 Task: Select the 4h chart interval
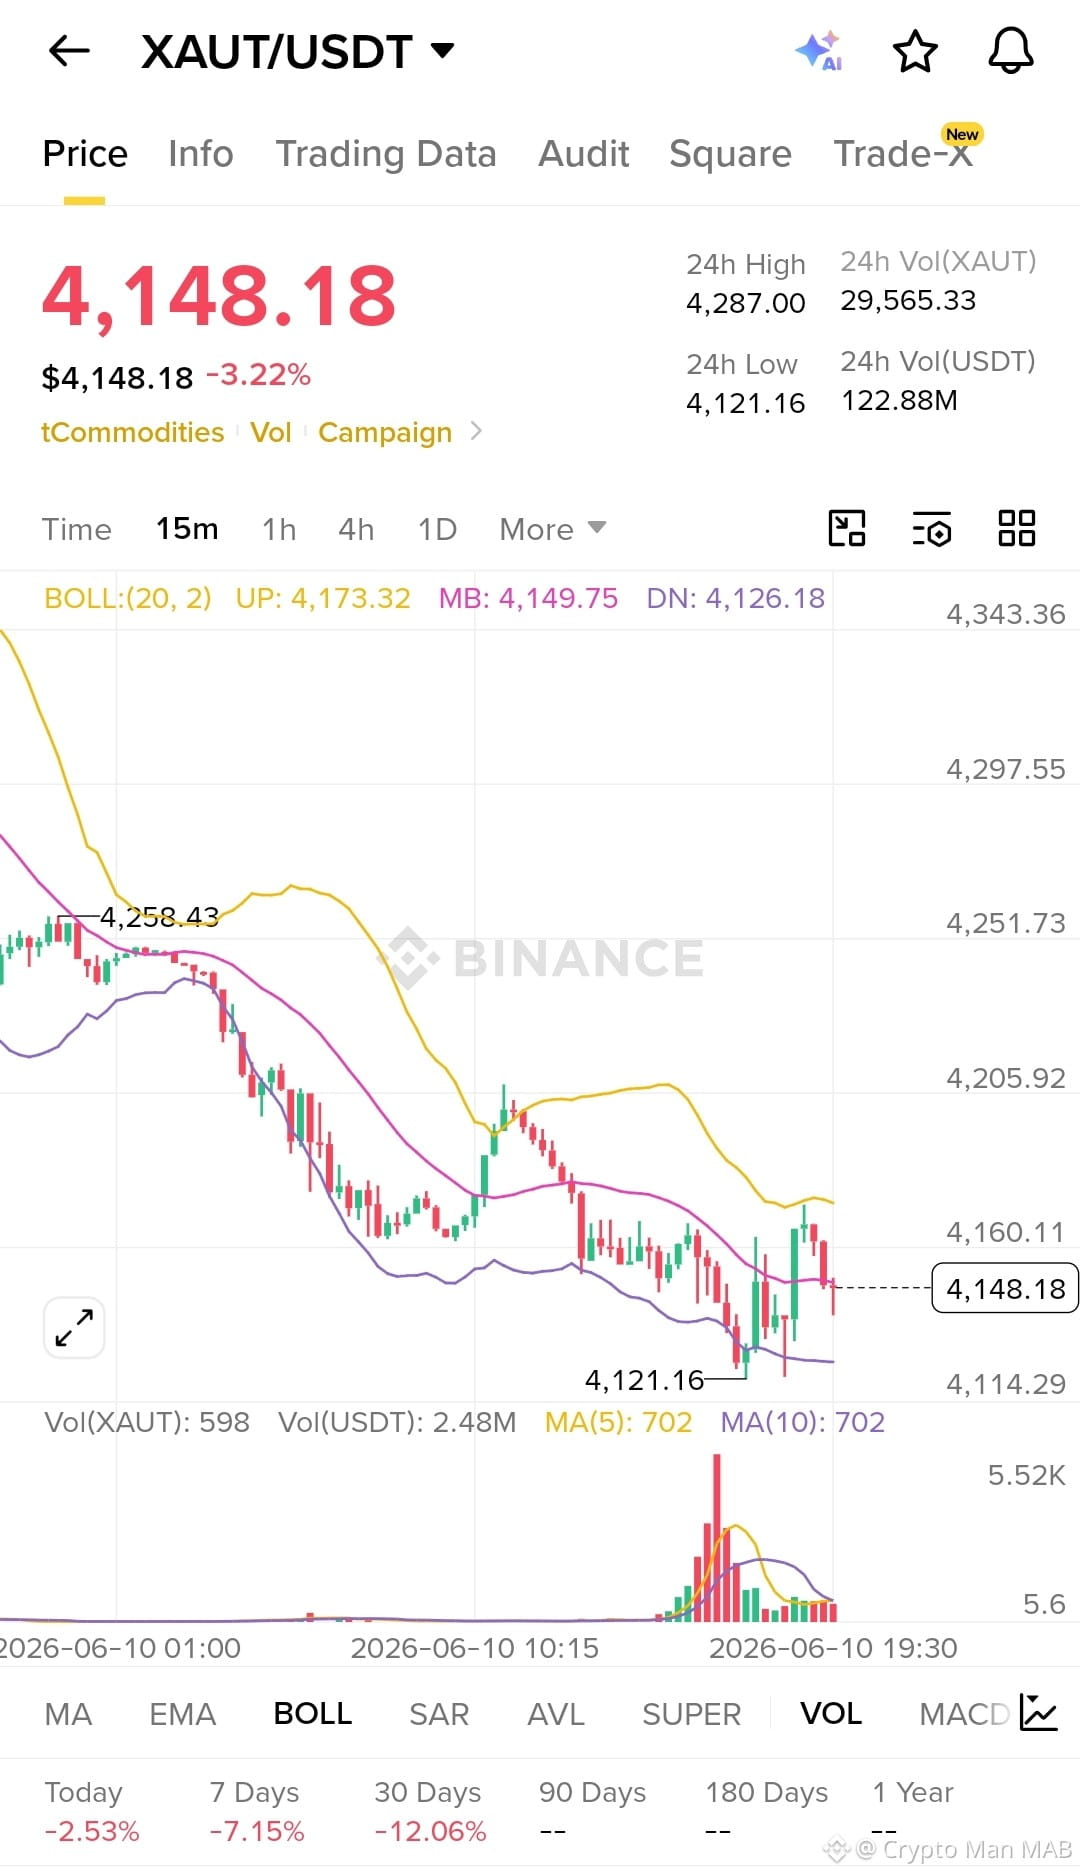[x=356, y=529]
